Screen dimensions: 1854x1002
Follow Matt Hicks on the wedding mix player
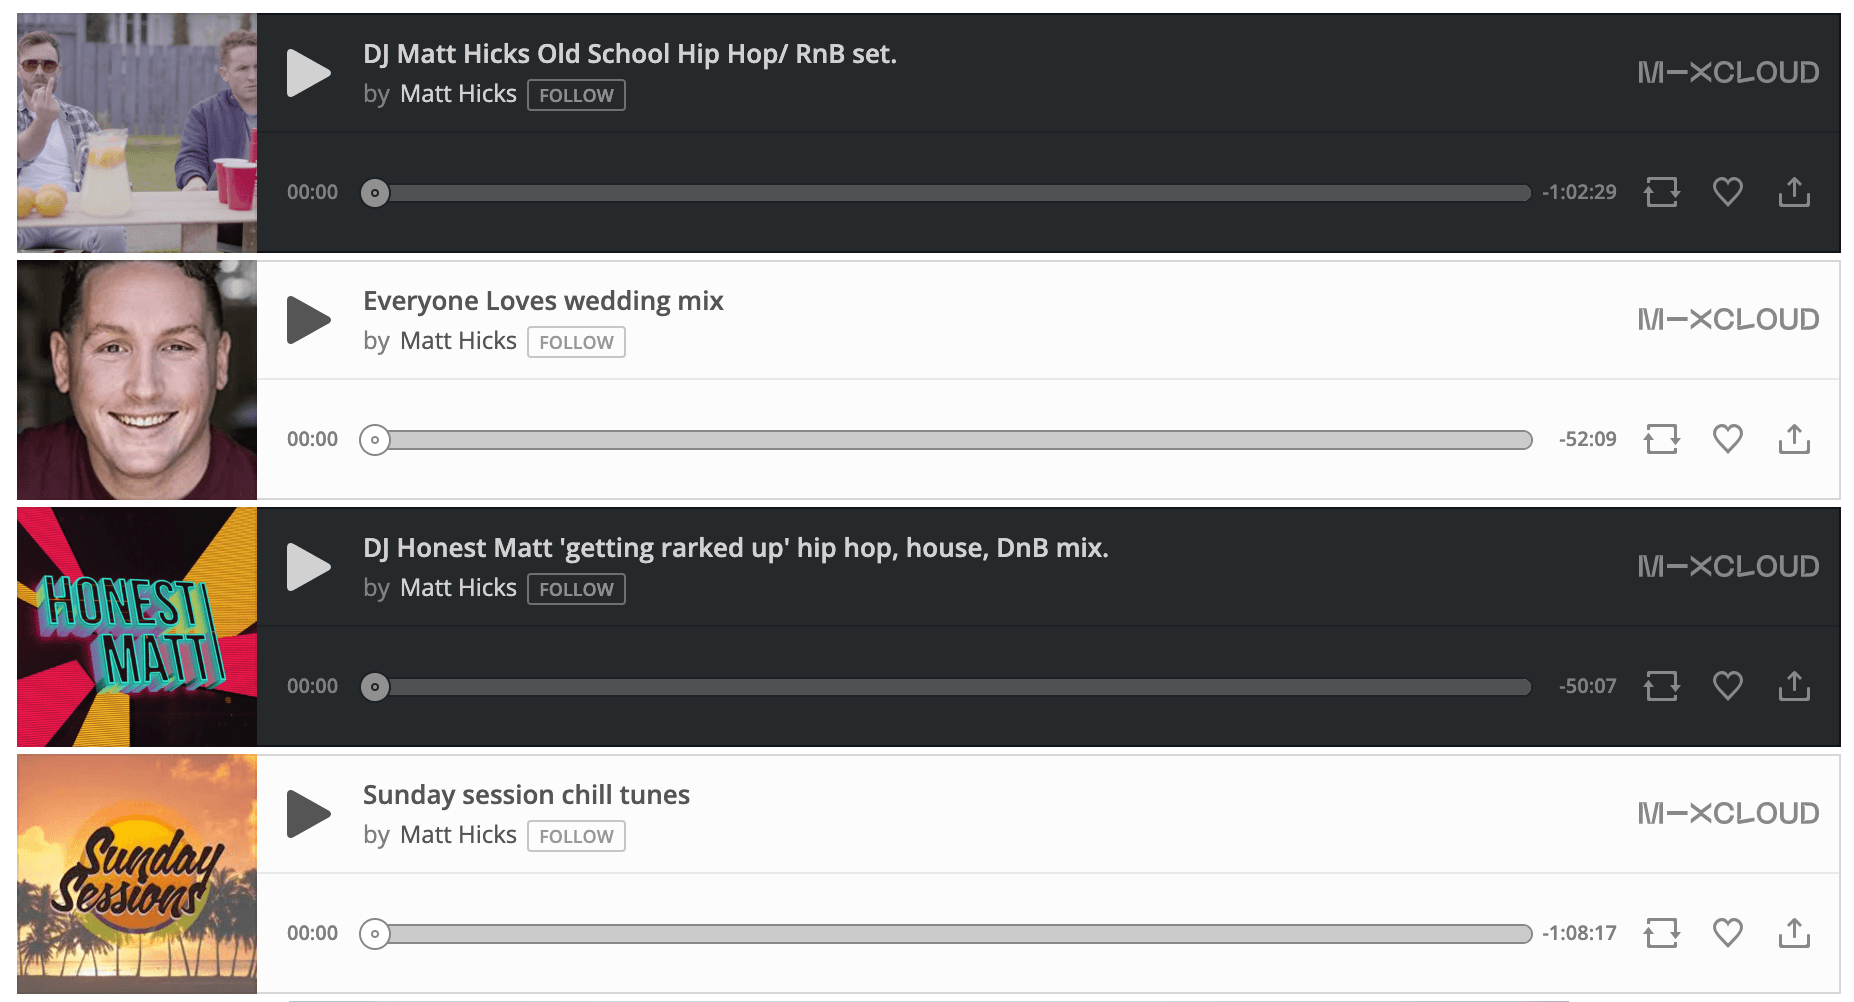click(576, 342)
